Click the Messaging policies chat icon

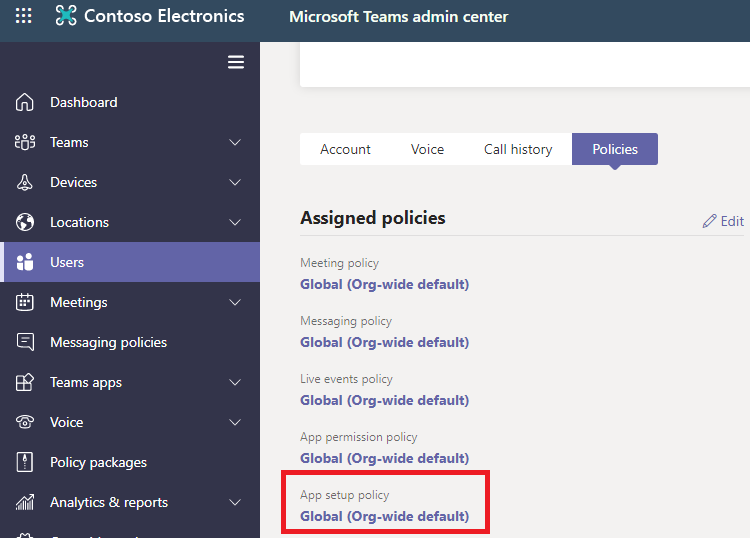click(24, 342)
